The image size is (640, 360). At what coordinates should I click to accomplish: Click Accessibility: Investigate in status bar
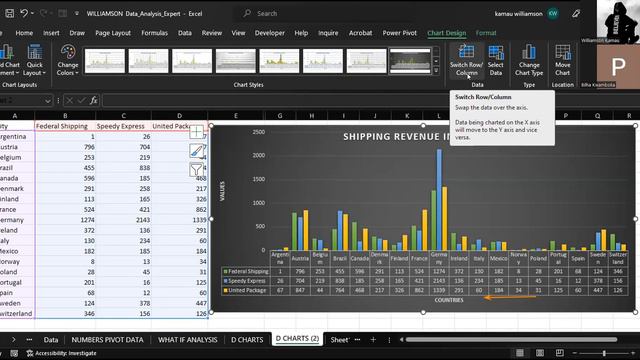tap(62, 353)
